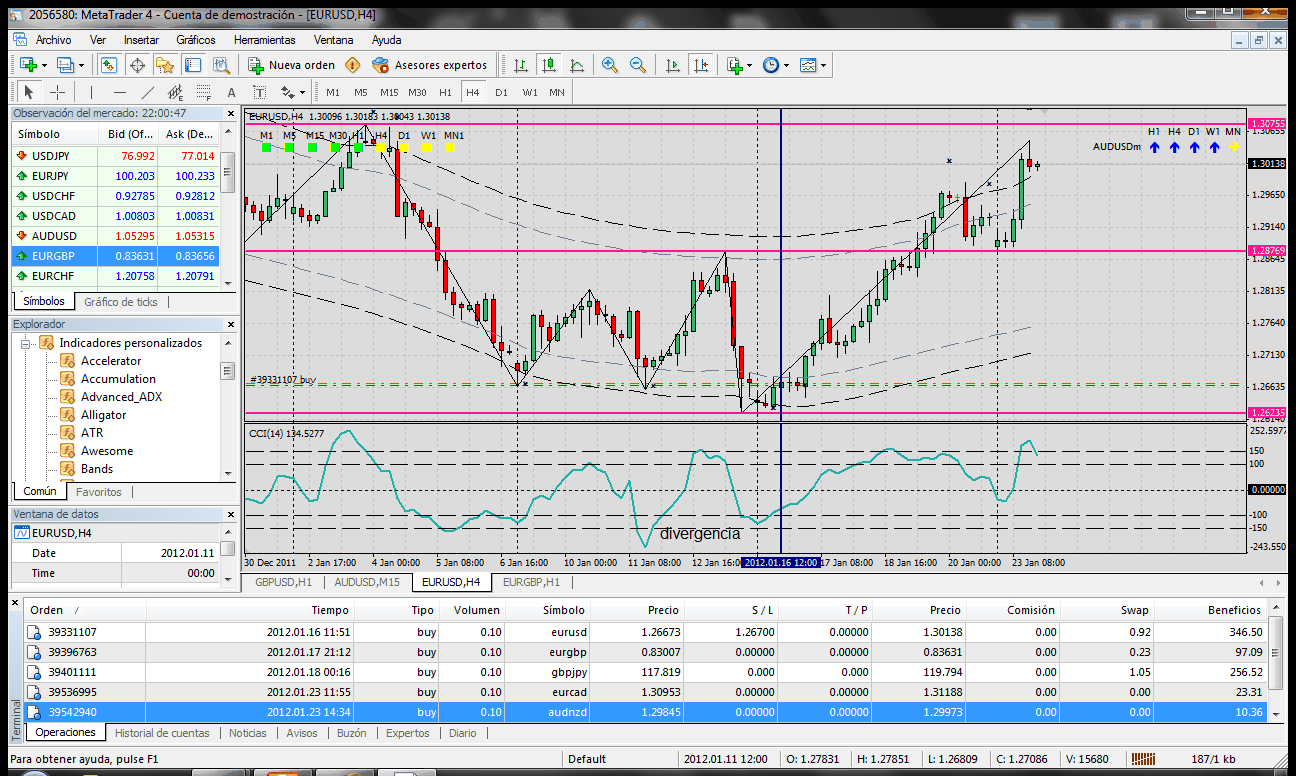This screenshot has width=1296, height=776.
Task: Select the arrow cursor tool
Action: tap(28, 92)
